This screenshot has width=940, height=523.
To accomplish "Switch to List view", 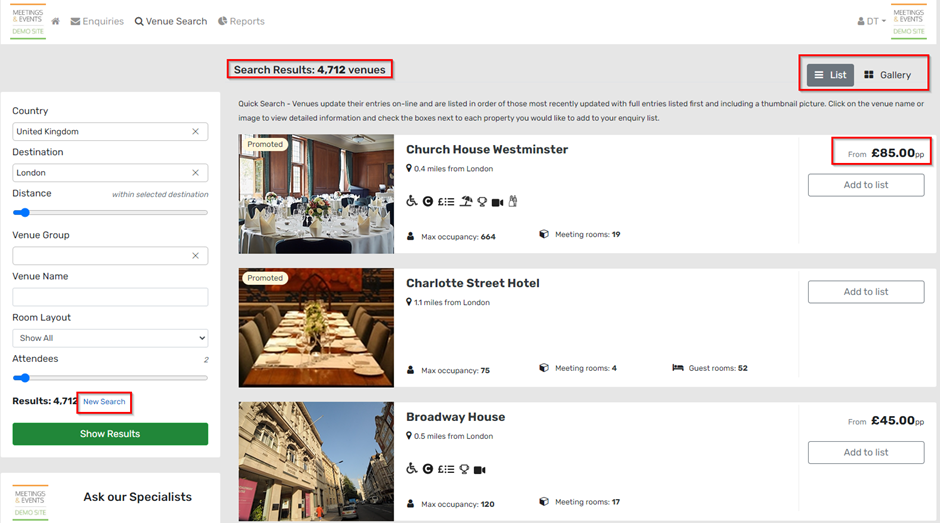I will [x=830, y=75].
